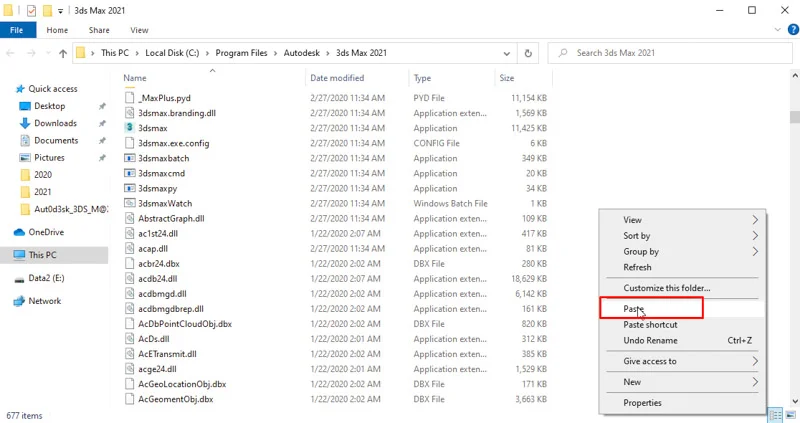
Task: Open the recent locations dropdown arrow
Action: pyautogui.click(x=48, y=53)
